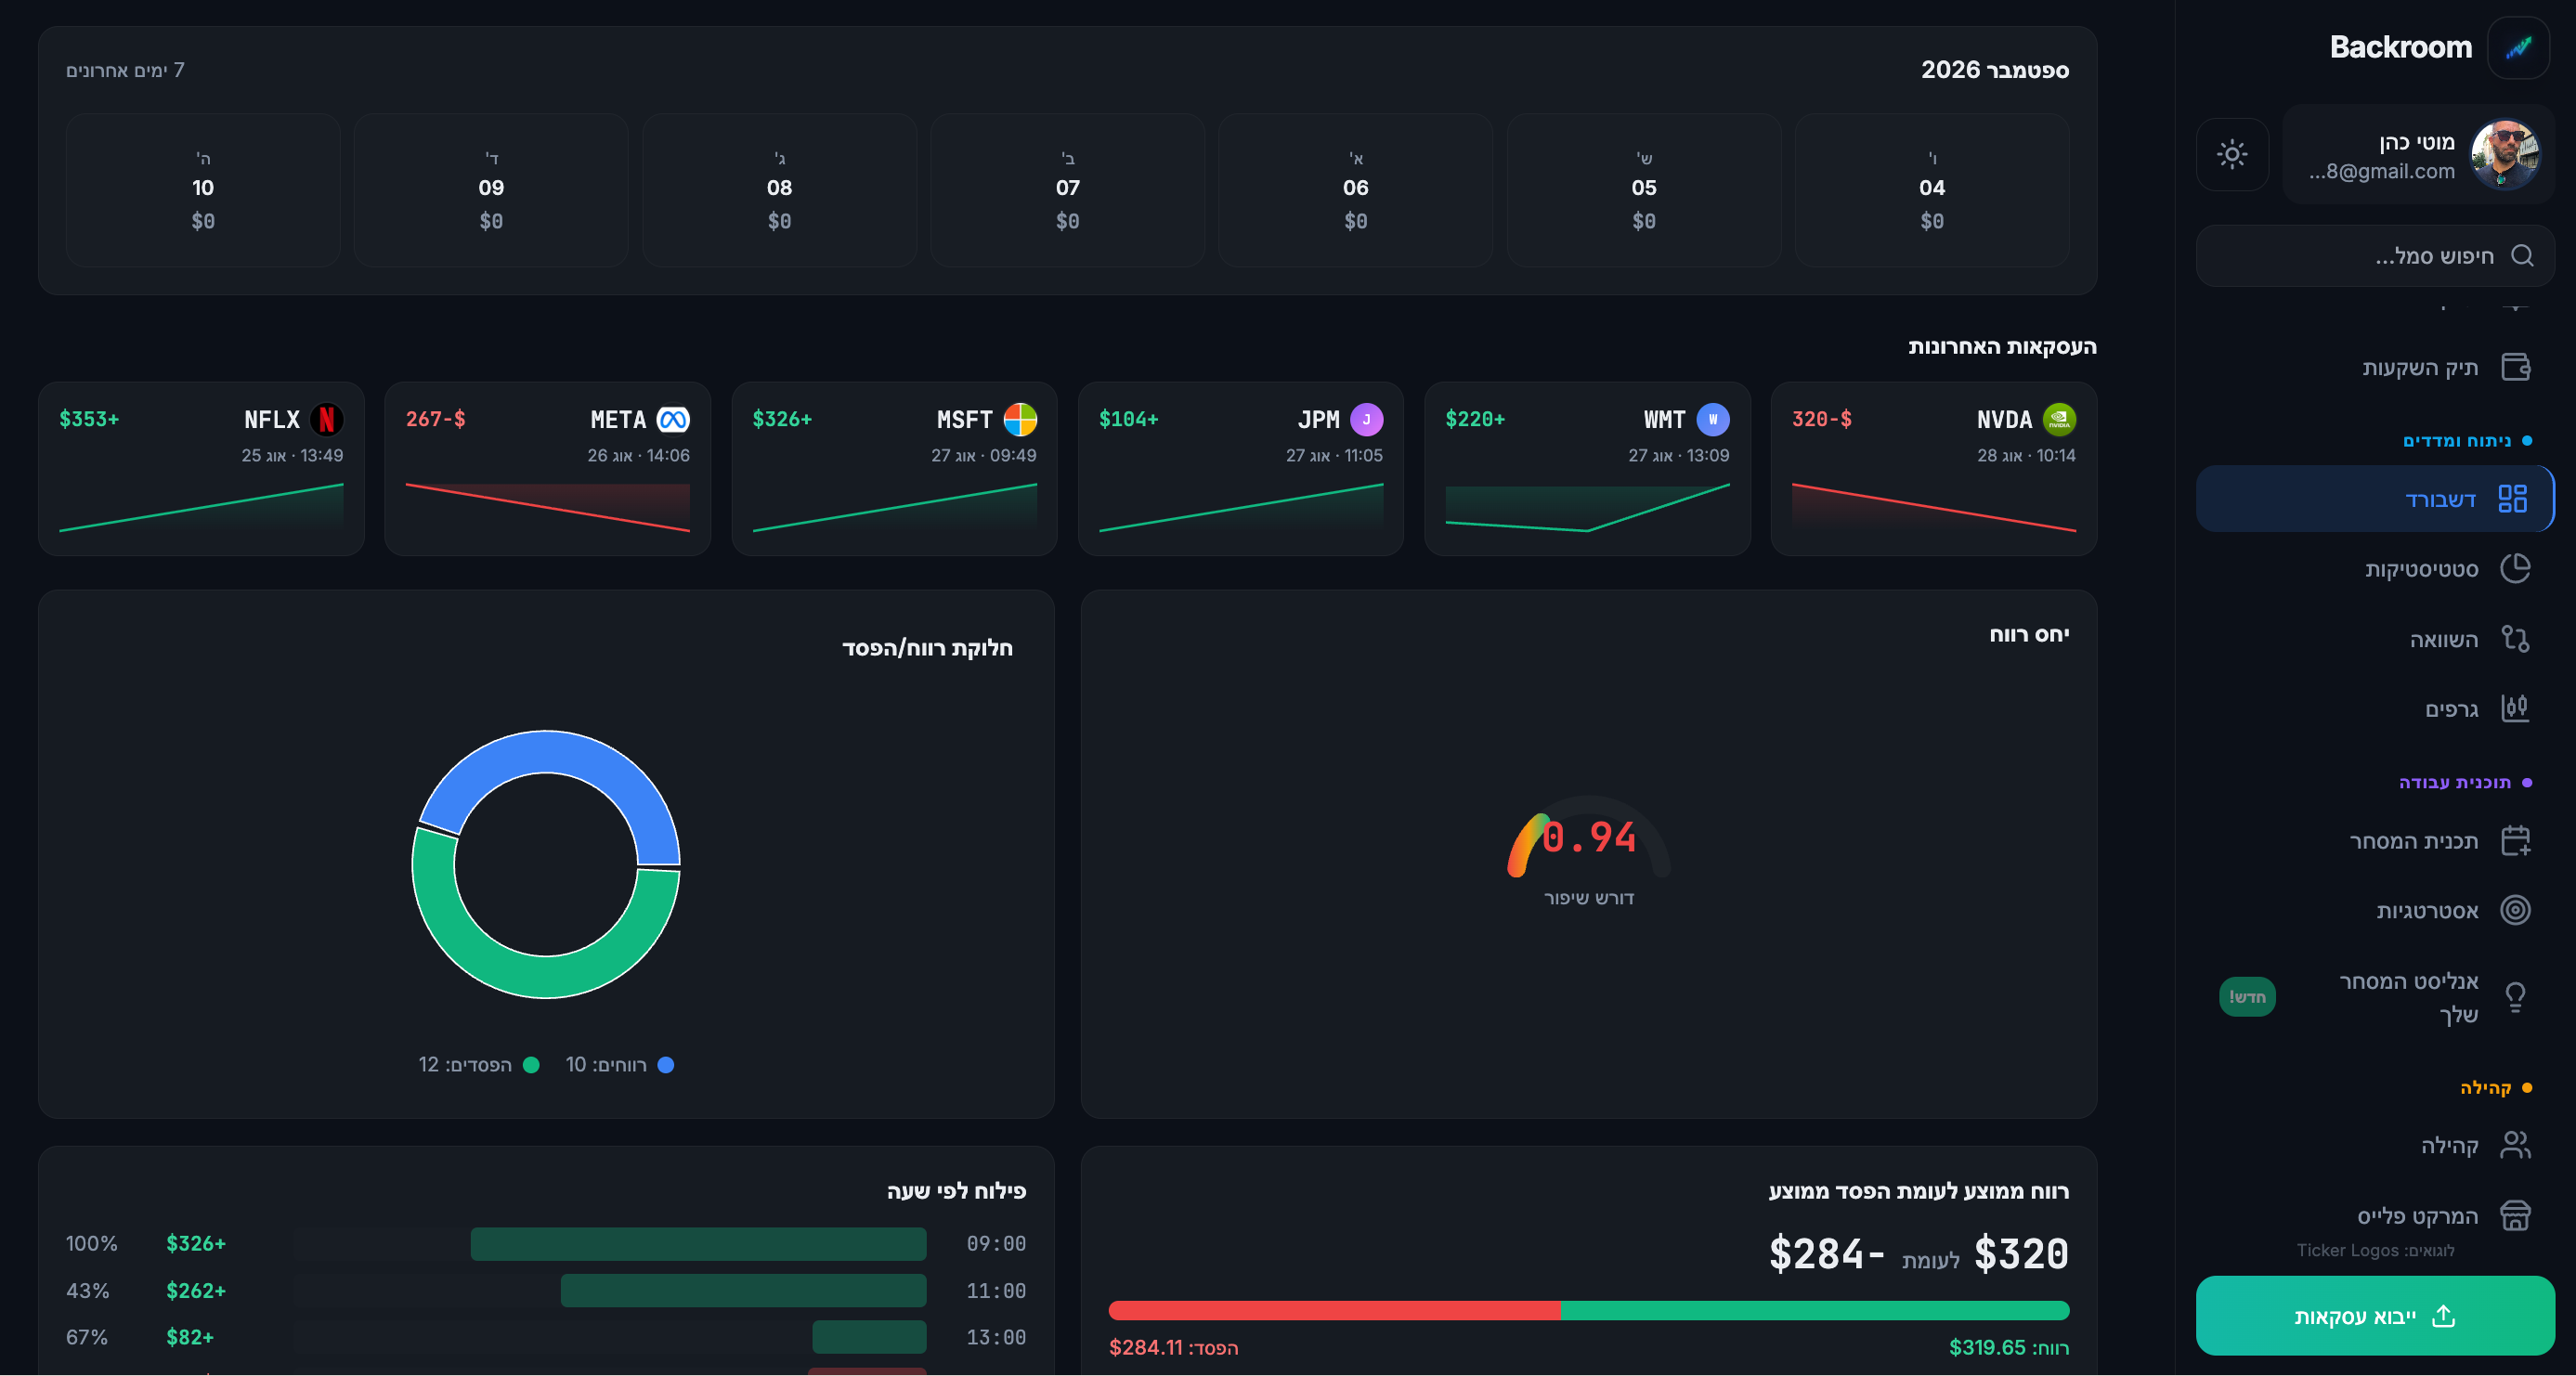The image size is (2576, 1376).
Task: Go to גרפים menu label
Action: (2451, 709)
